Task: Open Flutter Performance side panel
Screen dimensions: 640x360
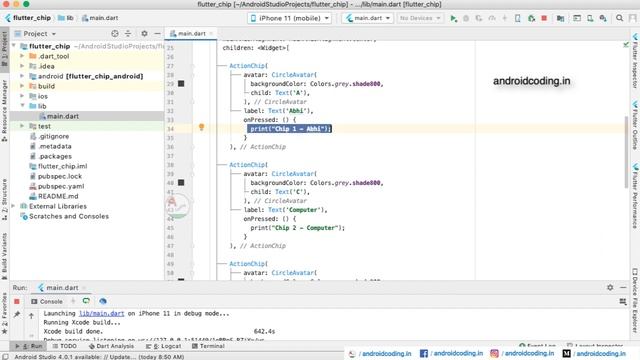Action: pyautogui.click(x=635, y=196)
